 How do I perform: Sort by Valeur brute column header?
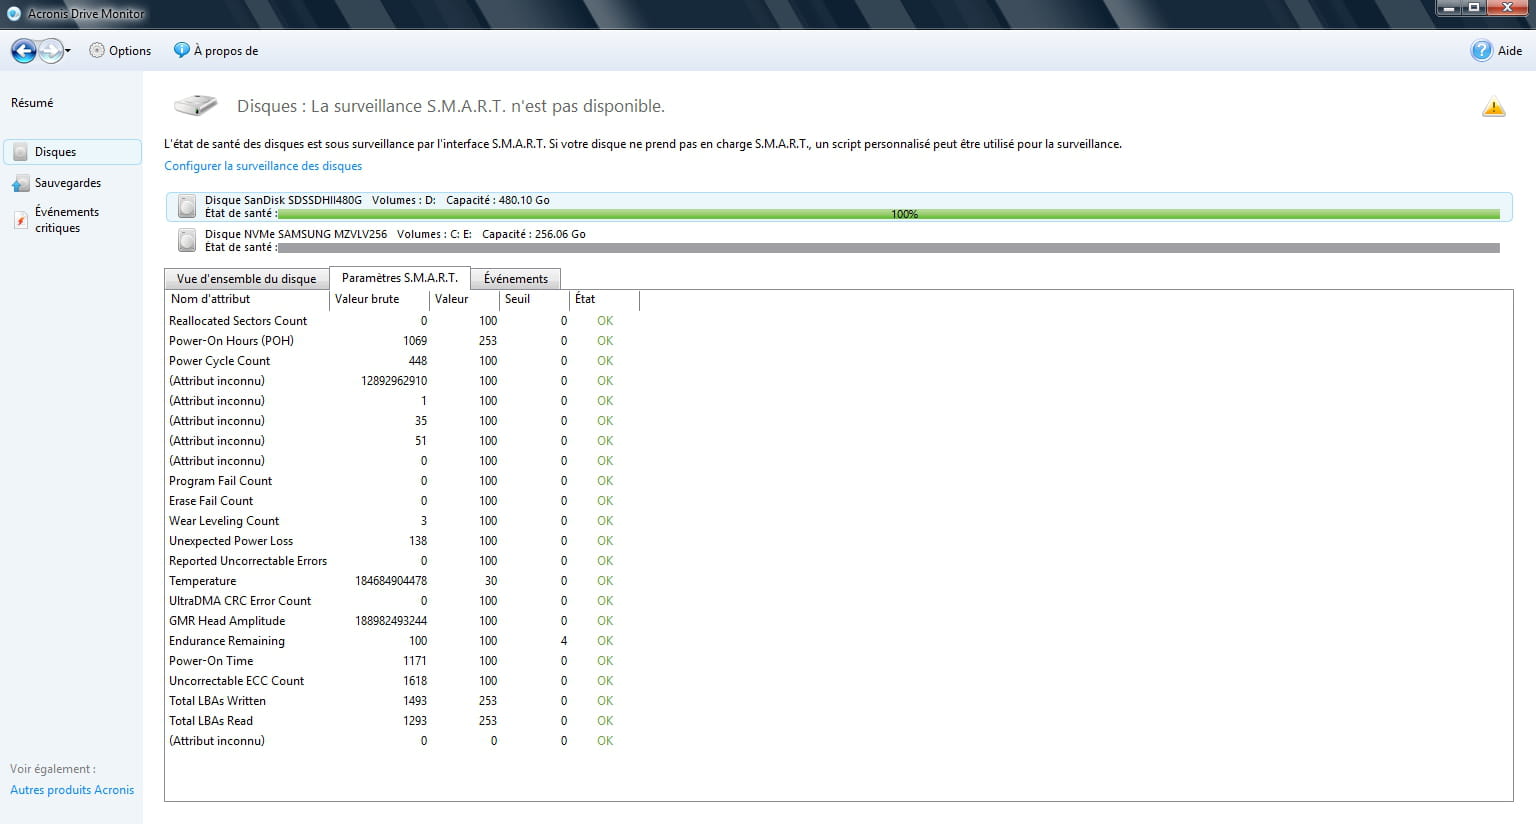coord(367,299)
